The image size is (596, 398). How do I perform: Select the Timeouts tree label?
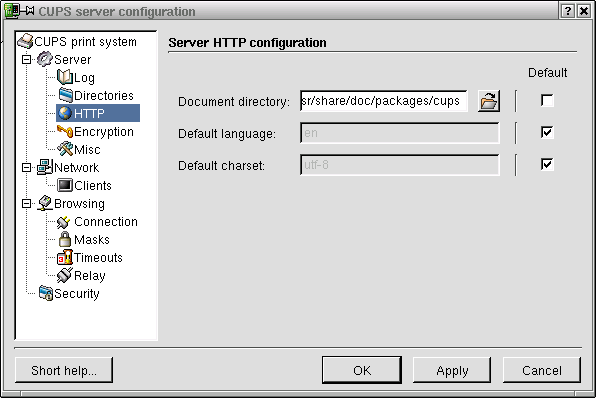coord(98,258)
